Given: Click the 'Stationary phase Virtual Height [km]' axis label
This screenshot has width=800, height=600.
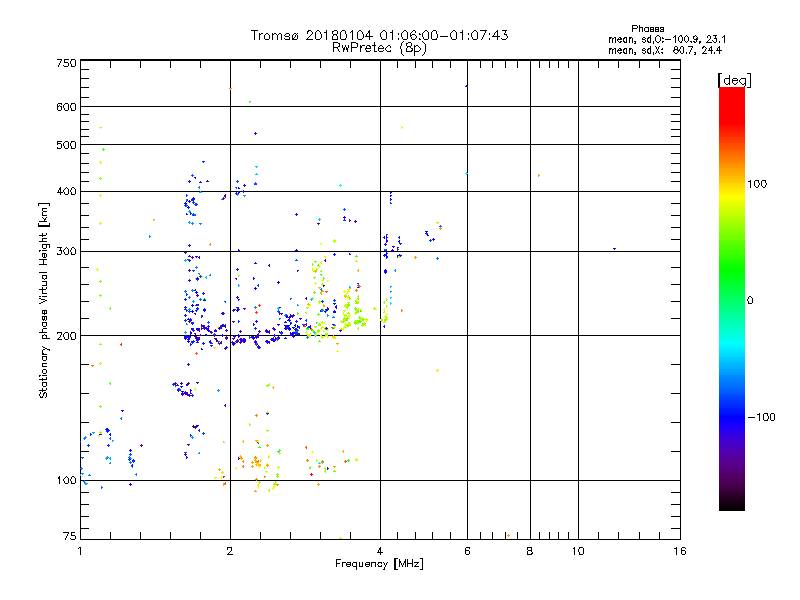Looking at the screenshot, I should [x=44, y=300].
